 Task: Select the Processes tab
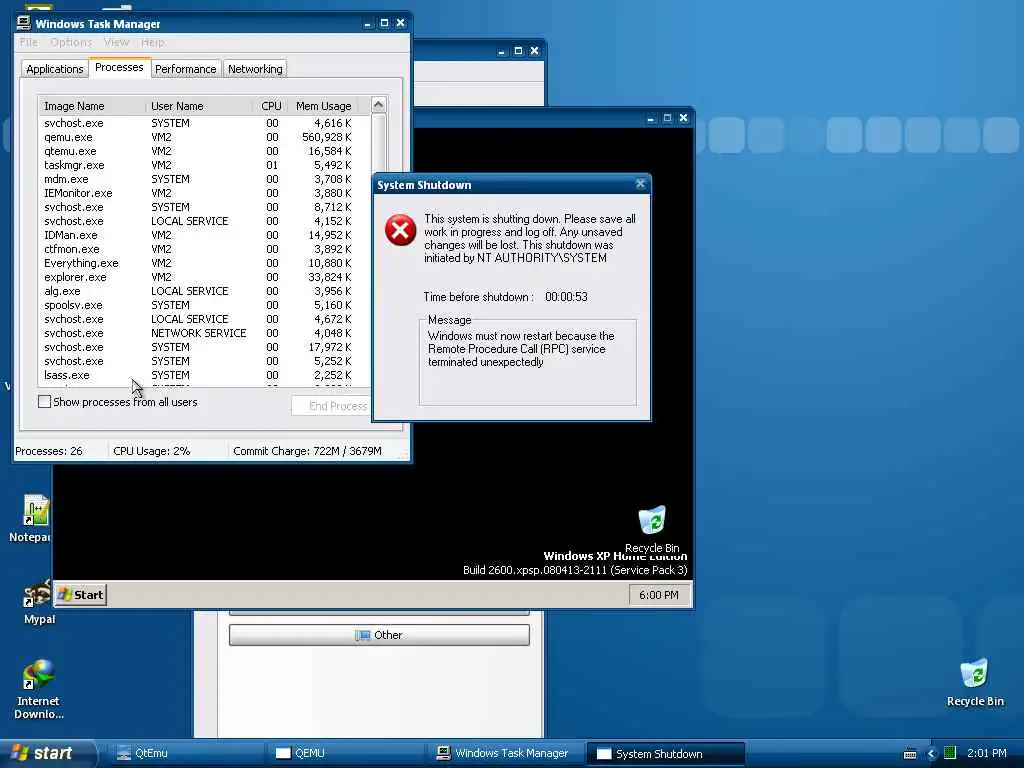pyautogui.click(x=119, y=67)
